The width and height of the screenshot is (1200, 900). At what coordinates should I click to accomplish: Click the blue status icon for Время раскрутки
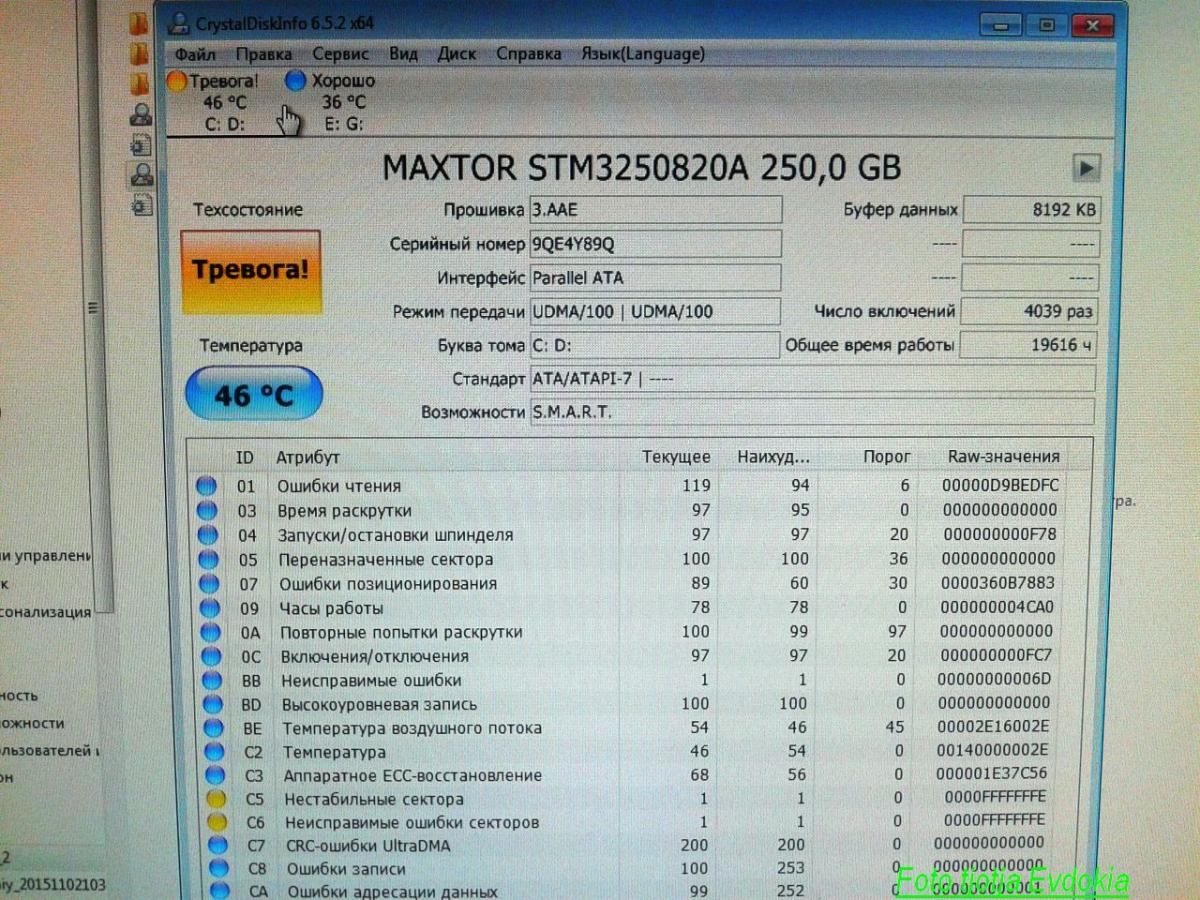(207, 510)
